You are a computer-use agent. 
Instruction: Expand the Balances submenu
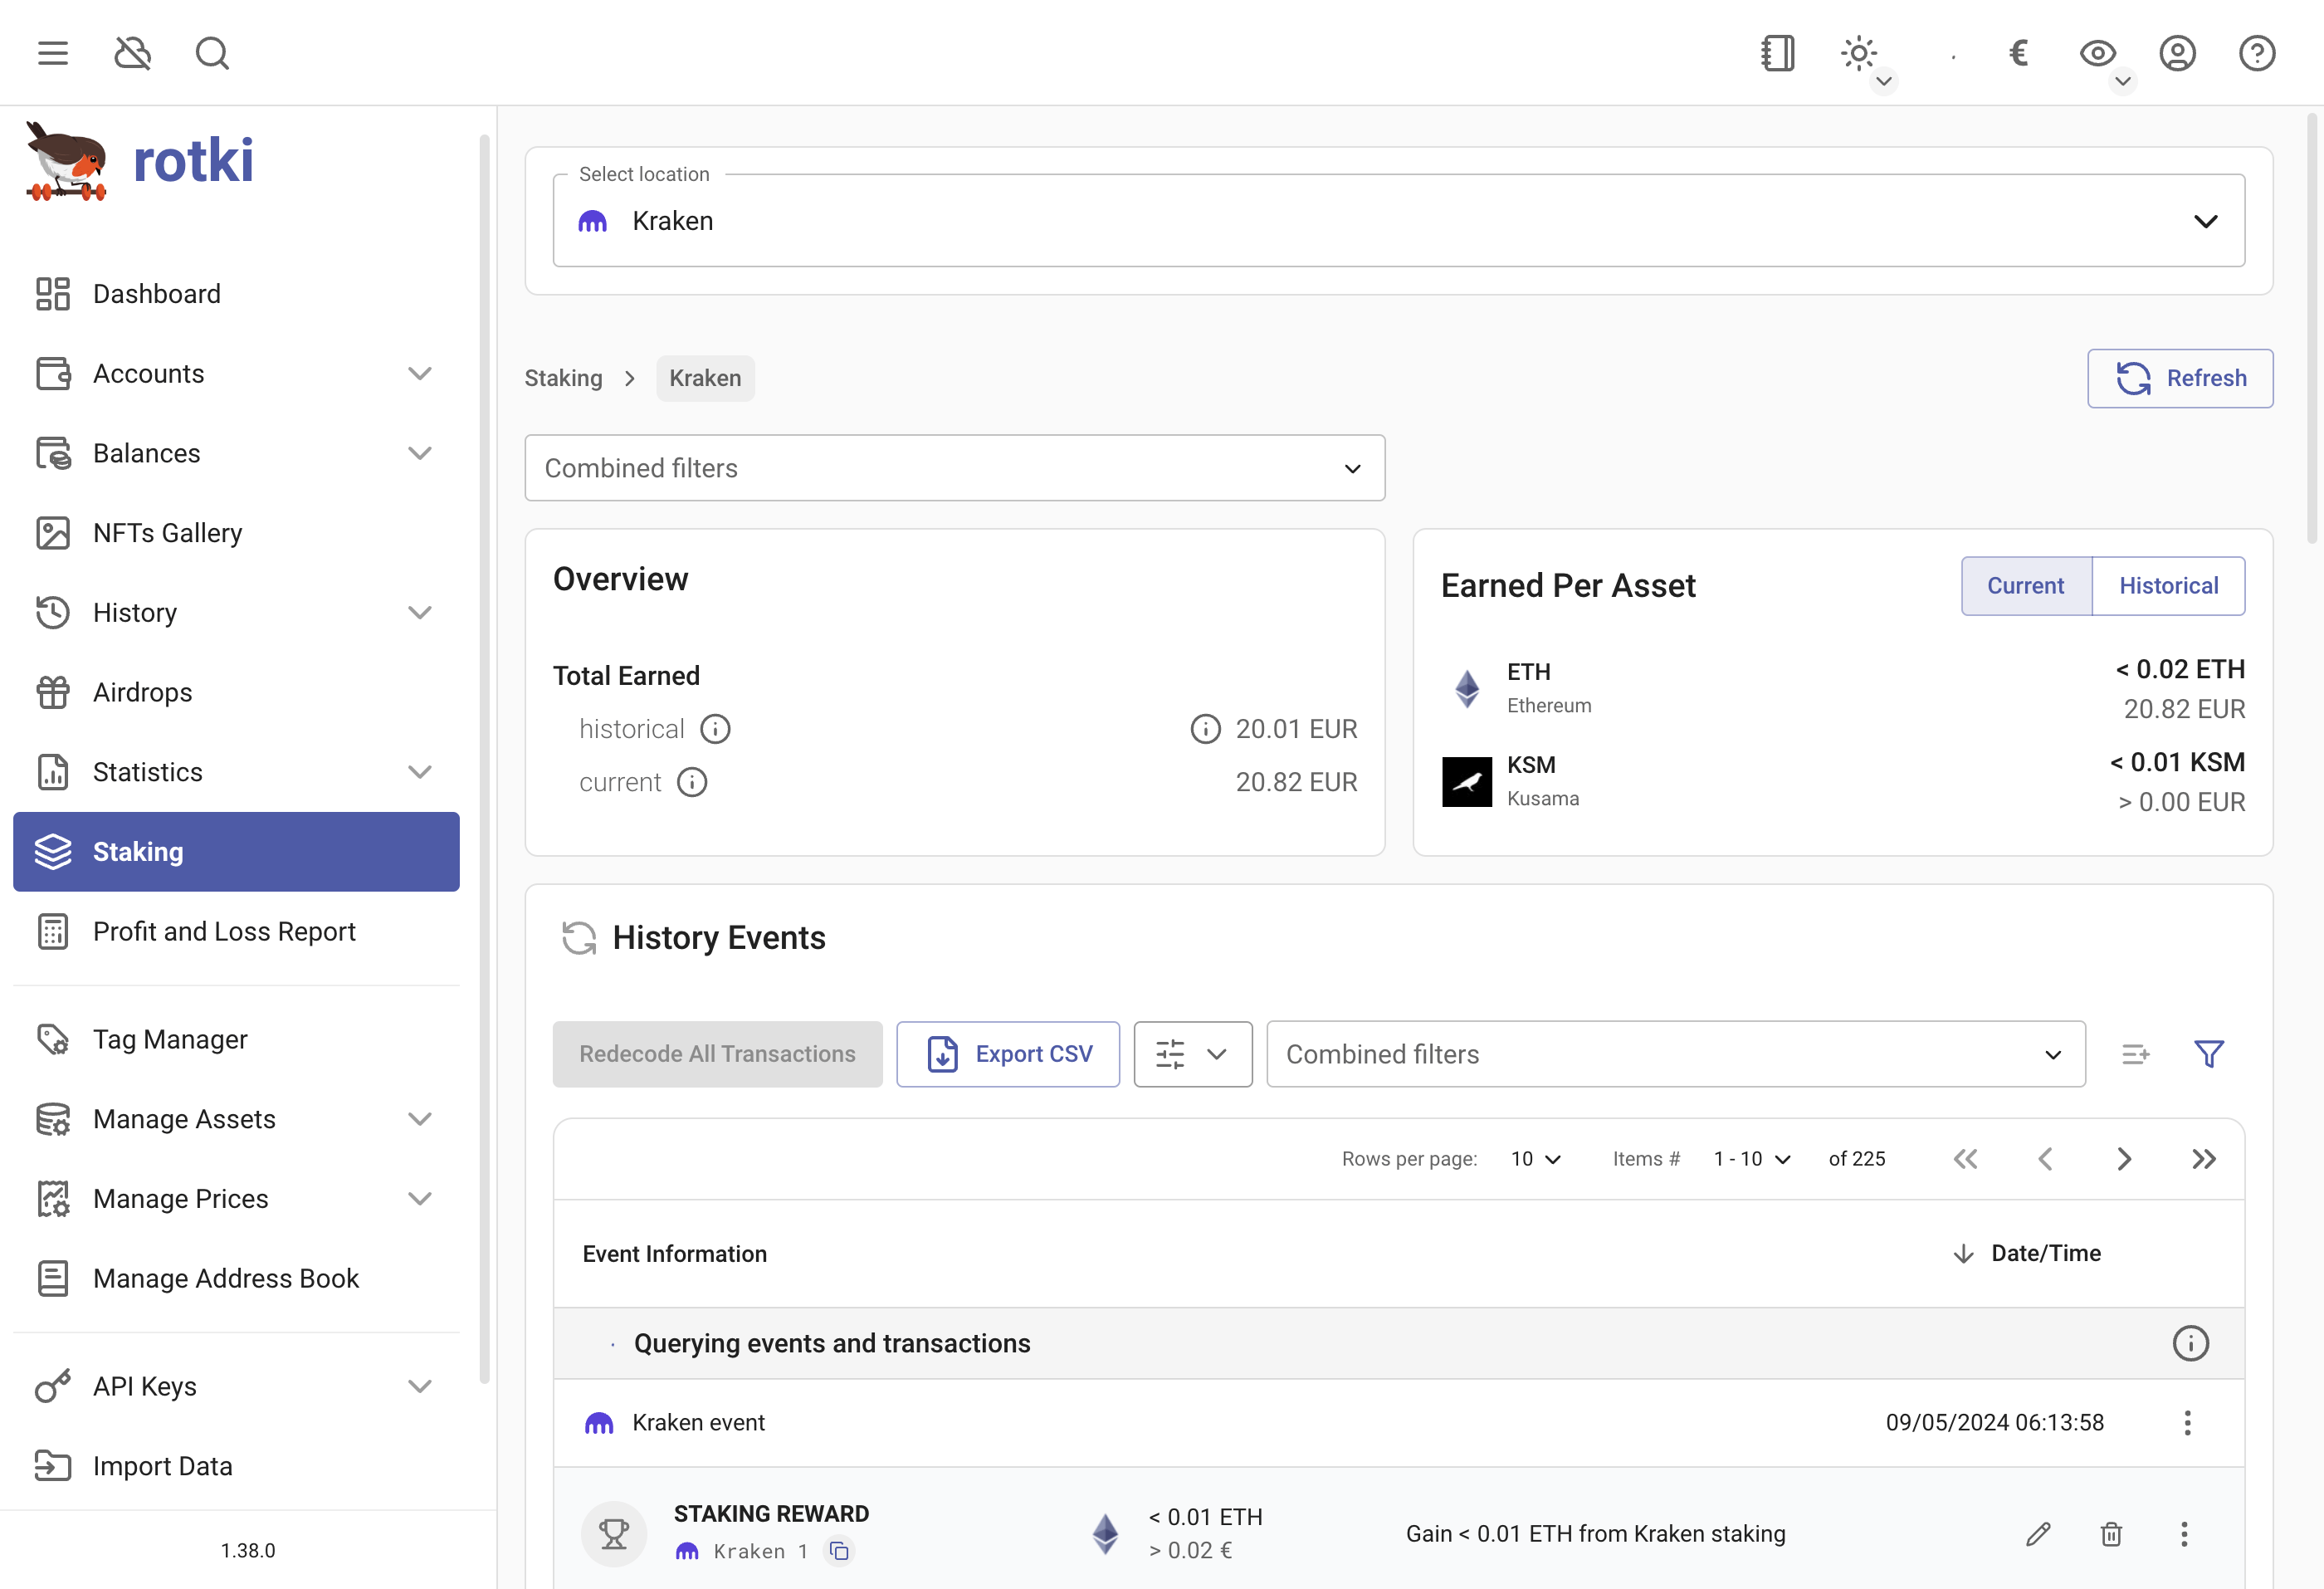(x=420, y=453)
